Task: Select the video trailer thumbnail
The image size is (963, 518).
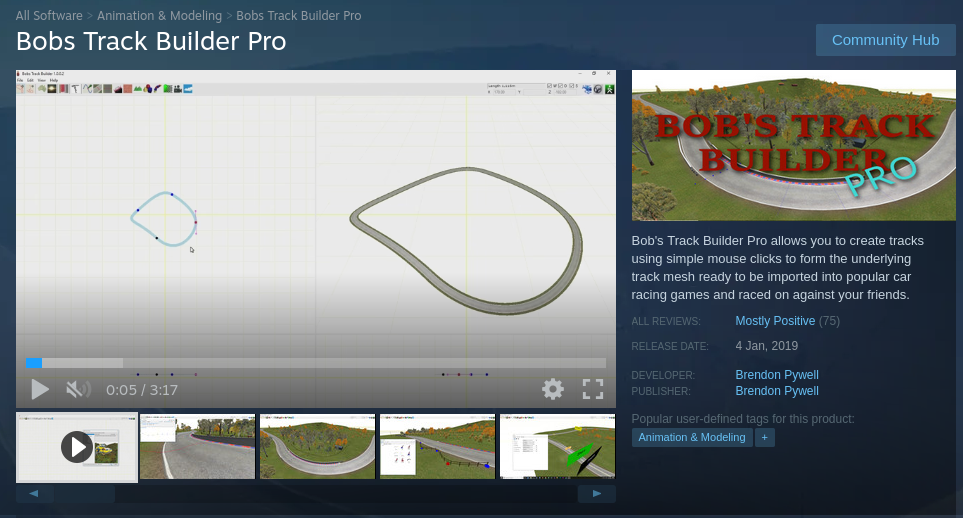Action: click(x=77, y=446)
